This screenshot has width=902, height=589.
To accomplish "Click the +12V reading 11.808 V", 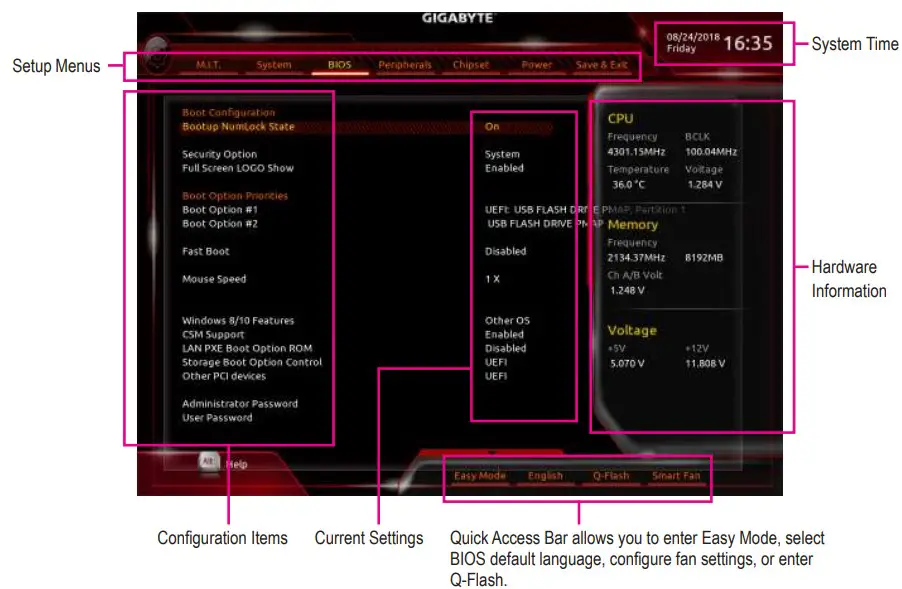I will pos(705,364).
